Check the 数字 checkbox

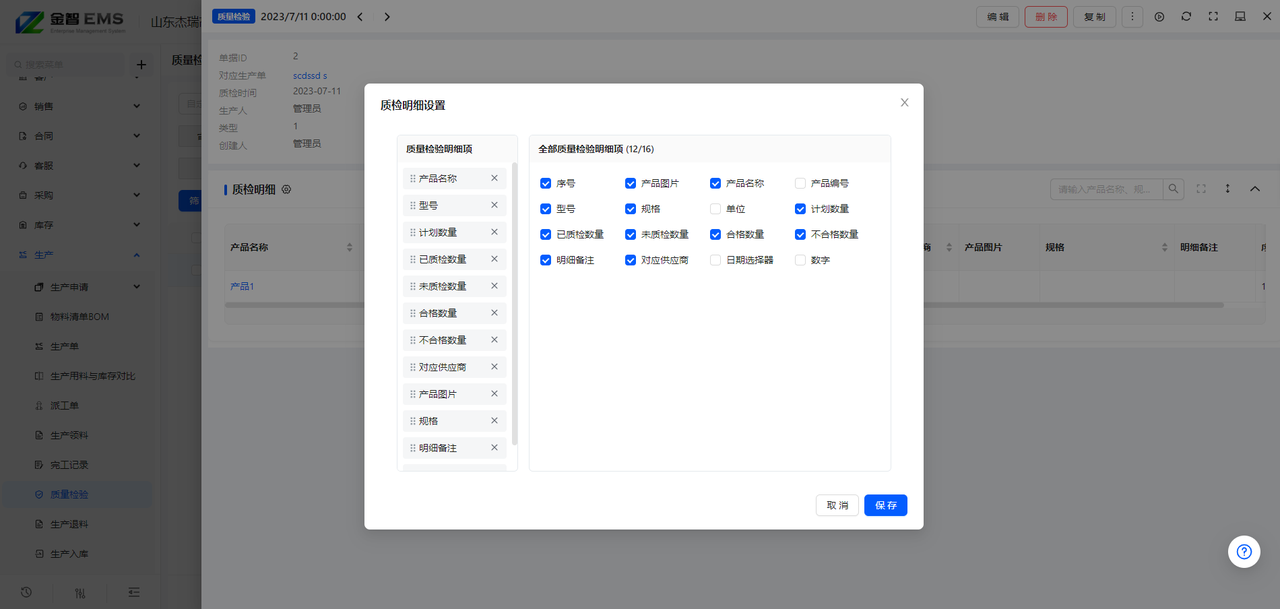[x=800, y=260]
